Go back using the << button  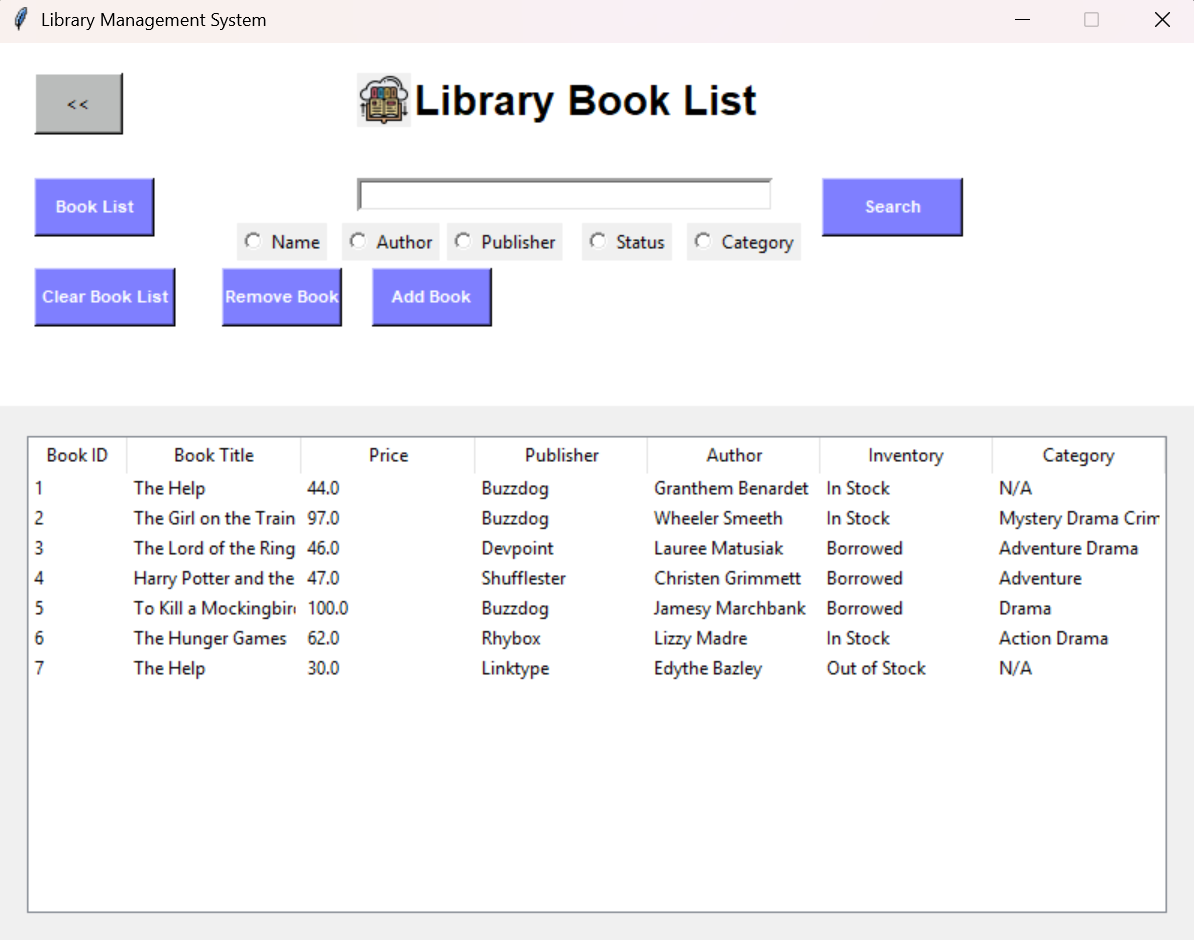(x=78, y=104)
